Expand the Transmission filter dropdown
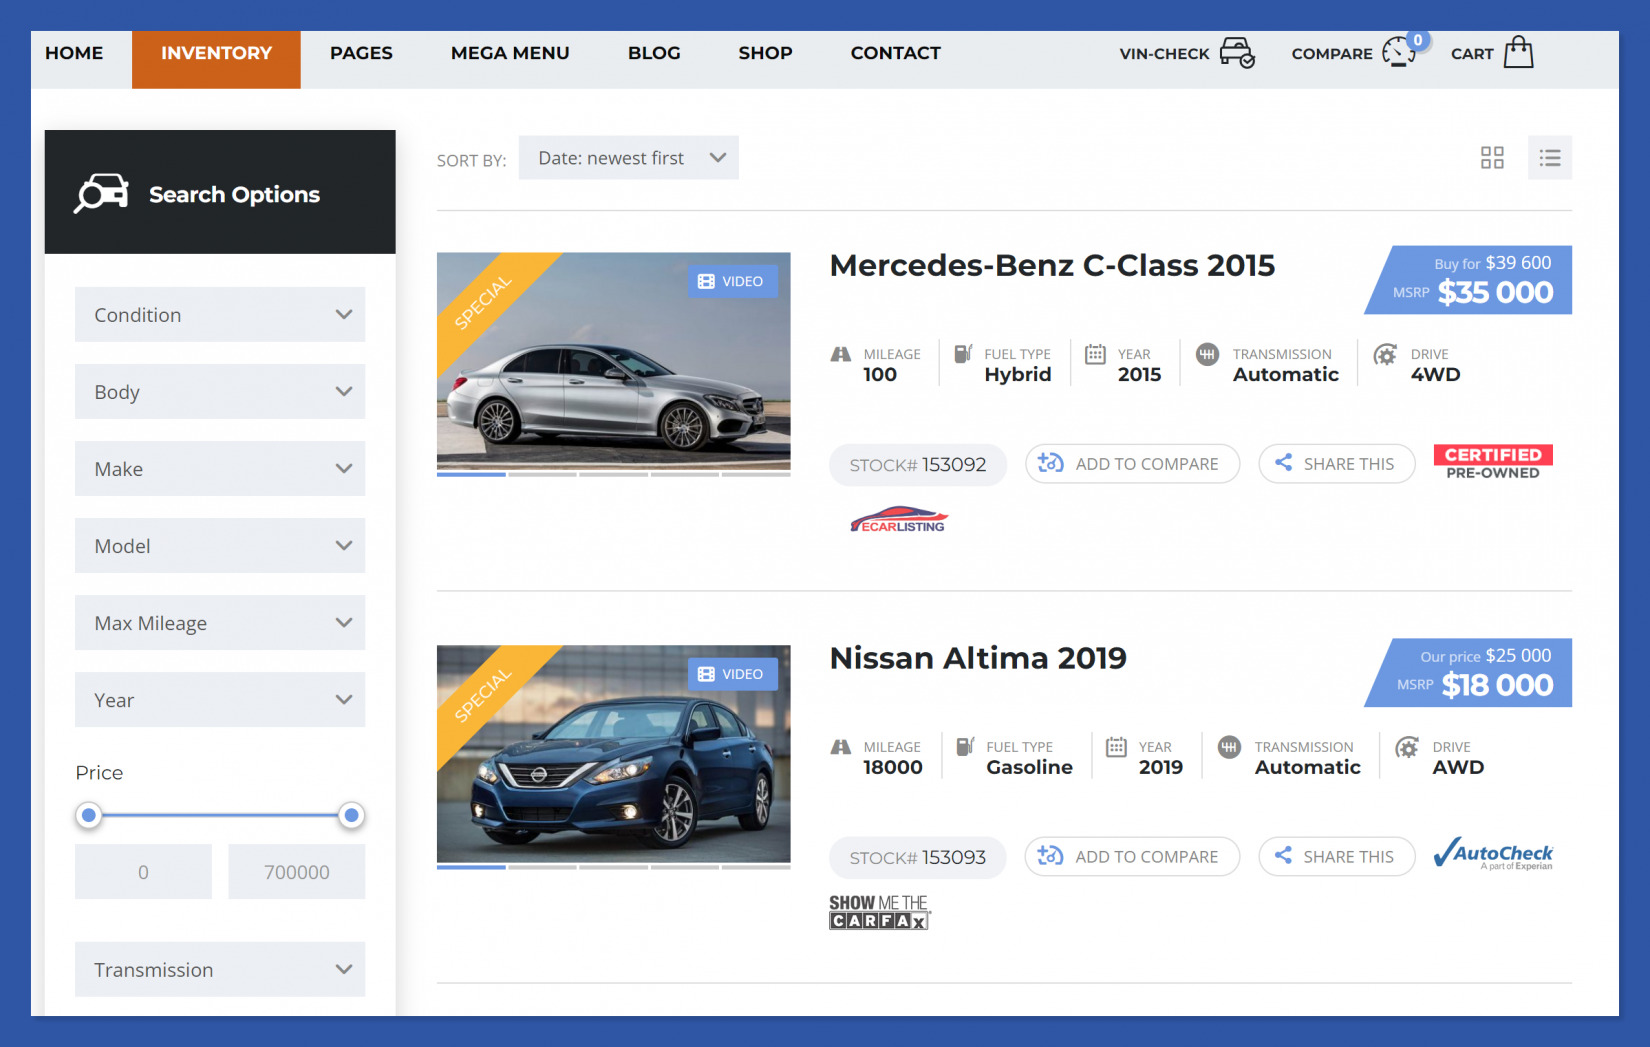 click(x=220, y=970)
